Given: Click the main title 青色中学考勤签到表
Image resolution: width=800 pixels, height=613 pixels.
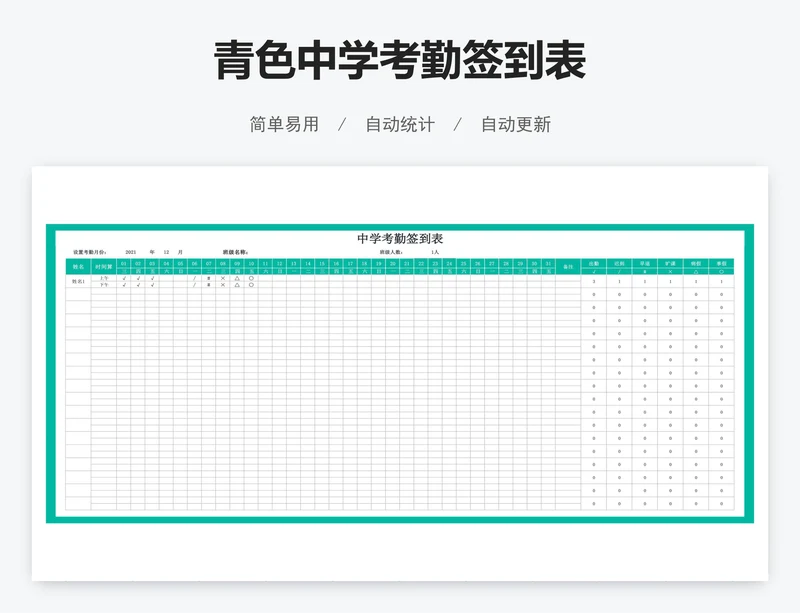Looking at the screenshot, I should (x=399, y=61).
